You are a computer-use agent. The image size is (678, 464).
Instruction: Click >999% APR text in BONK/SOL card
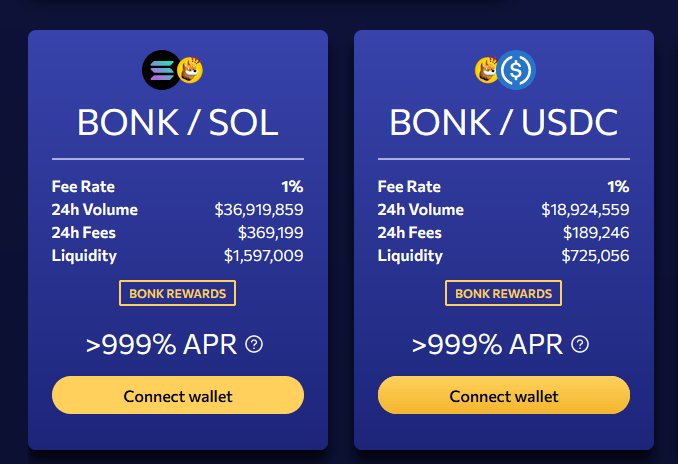pyautogui.click(x=162, y=345)
